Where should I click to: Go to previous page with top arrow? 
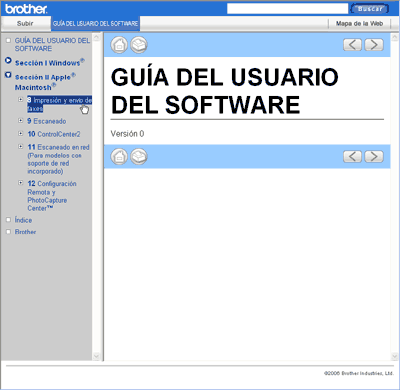pyautogui.click(x=352, y=45)
